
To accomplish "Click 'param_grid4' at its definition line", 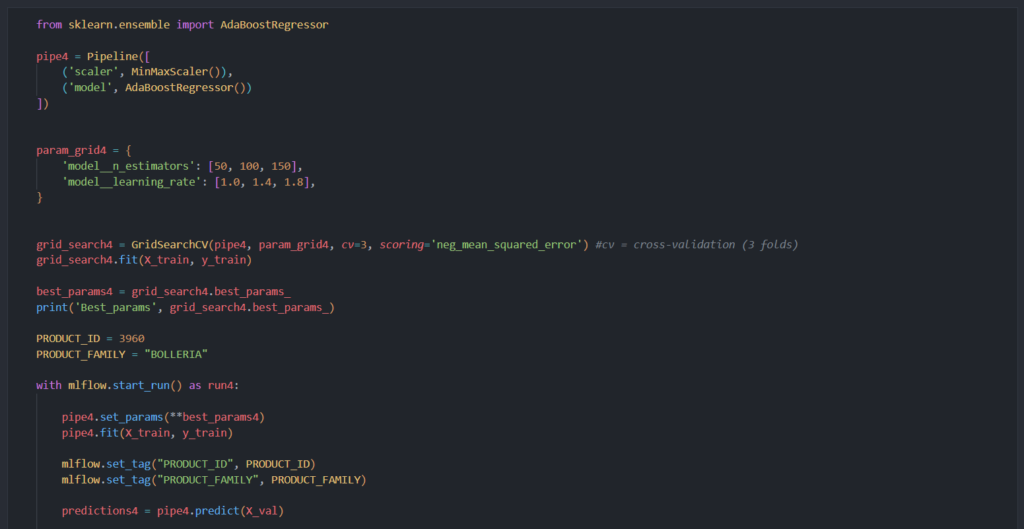I will [71, 151].
